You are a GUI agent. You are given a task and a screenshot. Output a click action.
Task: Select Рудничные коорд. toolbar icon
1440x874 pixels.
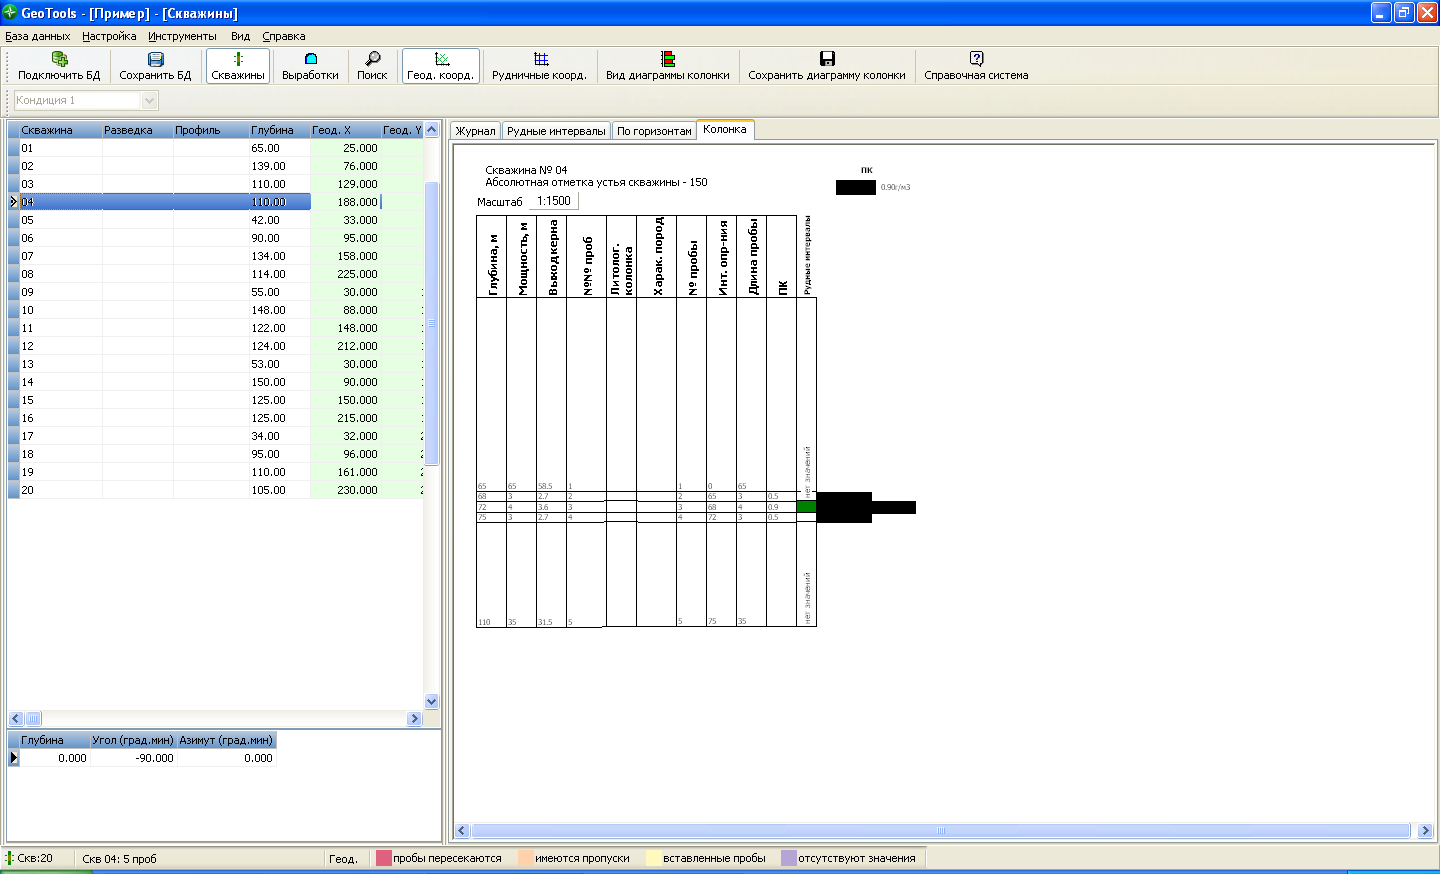pyautogui.click(x=540, y=59)
